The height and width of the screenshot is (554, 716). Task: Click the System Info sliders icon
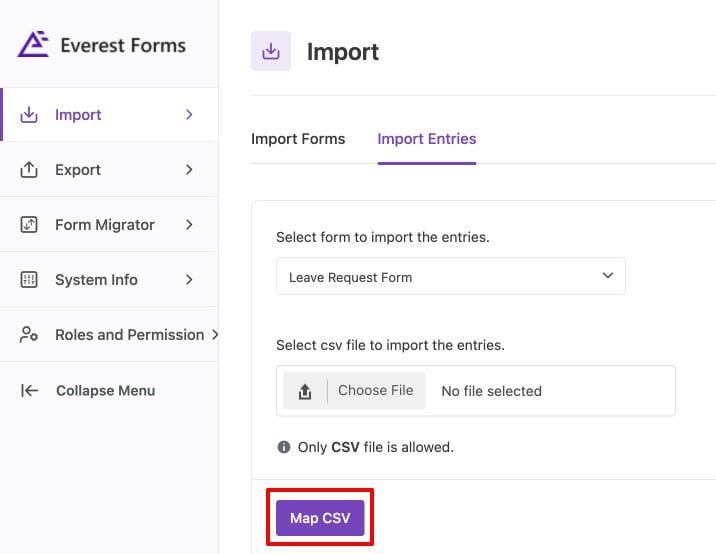coord(29,280)
